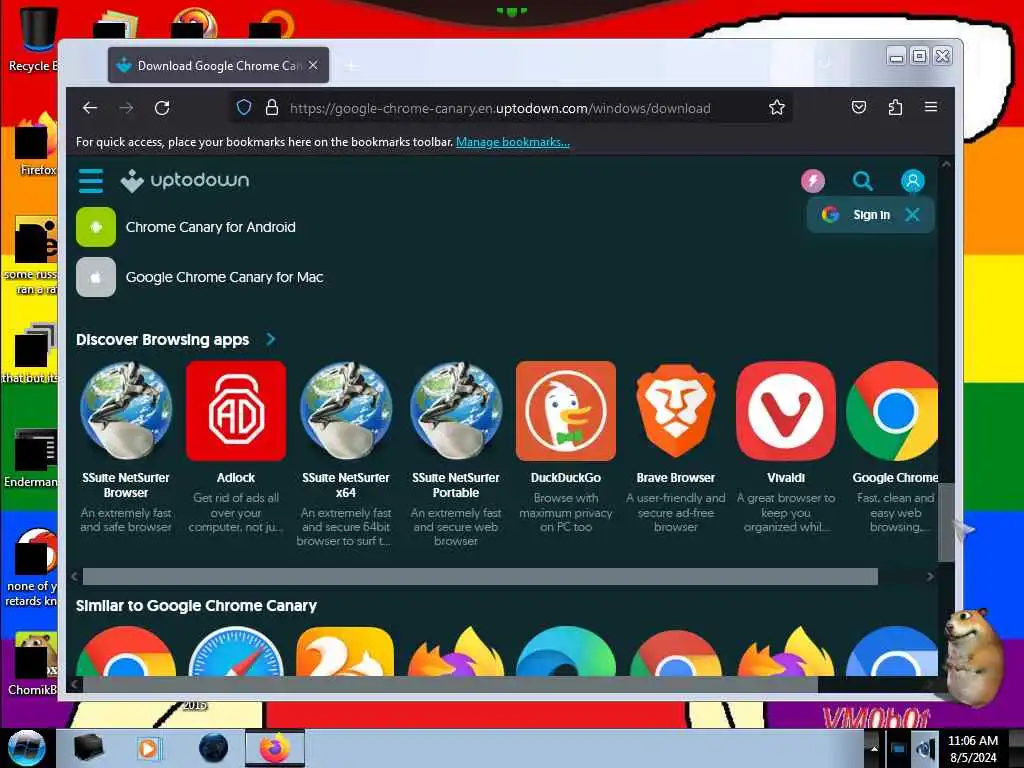Open the Extensions puzzle icon
Viewport: 1024px width, 768px height.
(x=895, y=107)
